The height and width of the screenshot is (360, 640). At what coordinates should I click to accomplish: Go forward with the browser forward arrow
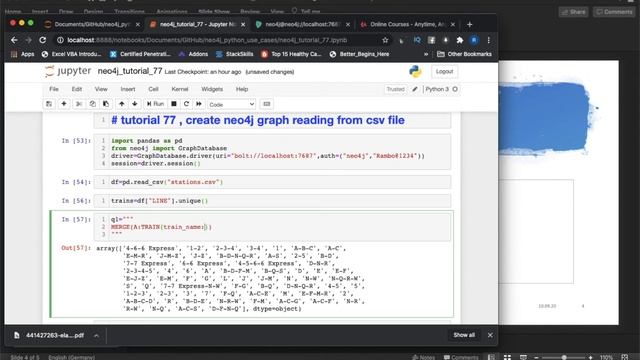28,40
